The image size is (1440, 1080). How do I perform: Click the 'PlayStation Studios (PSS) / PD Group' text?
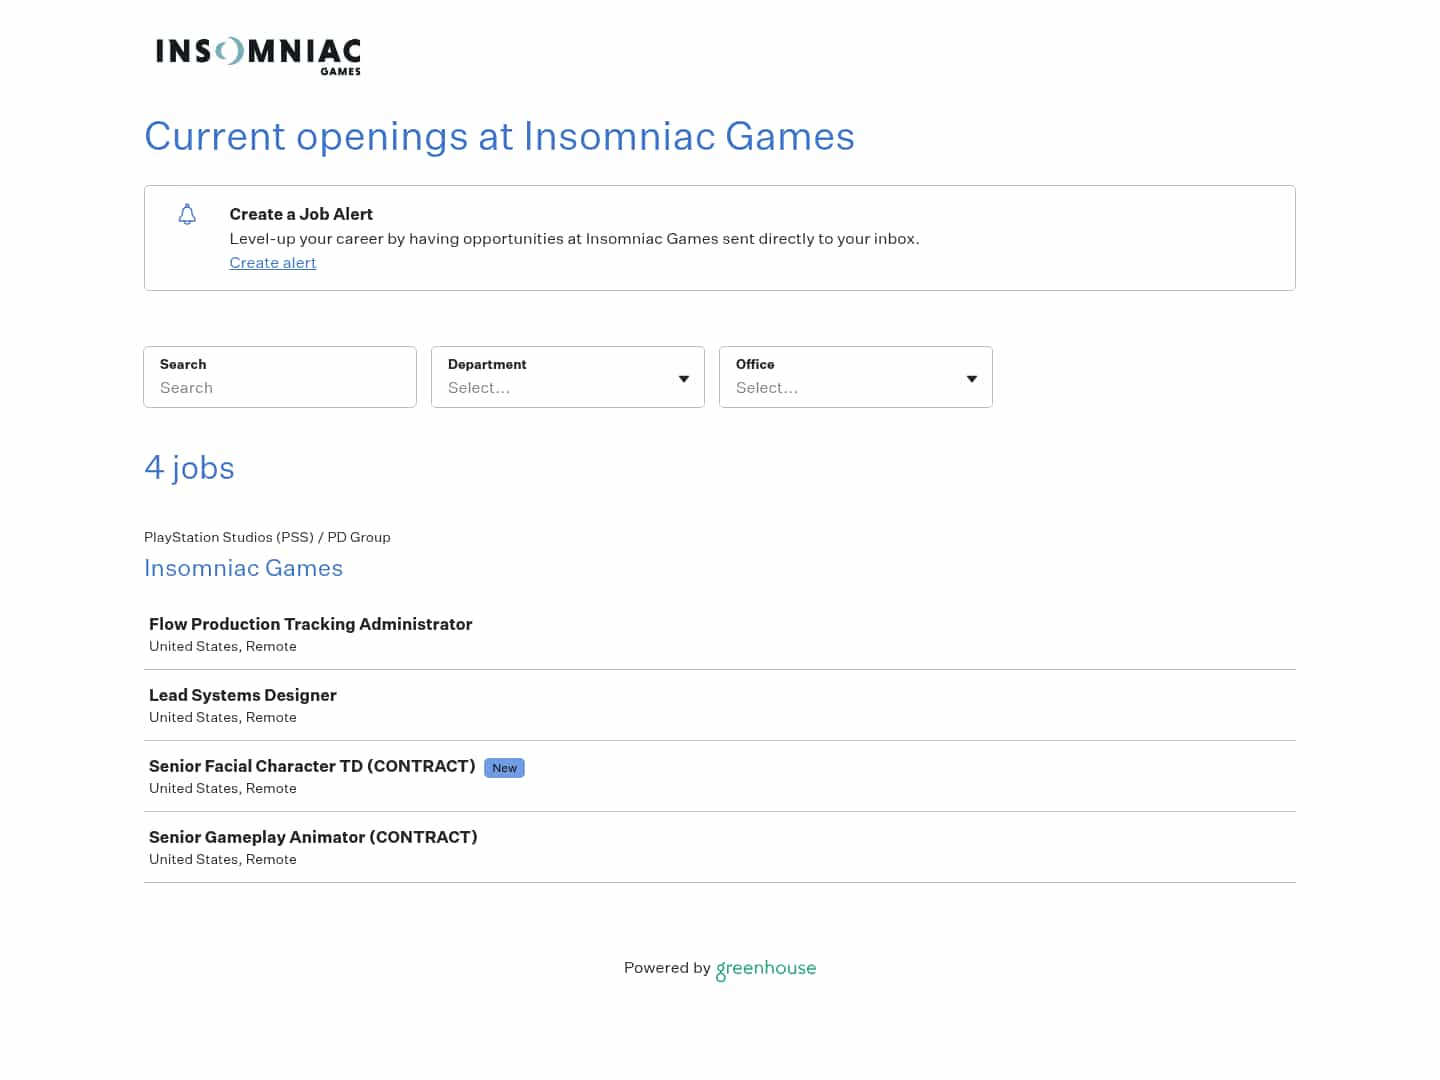267,537
